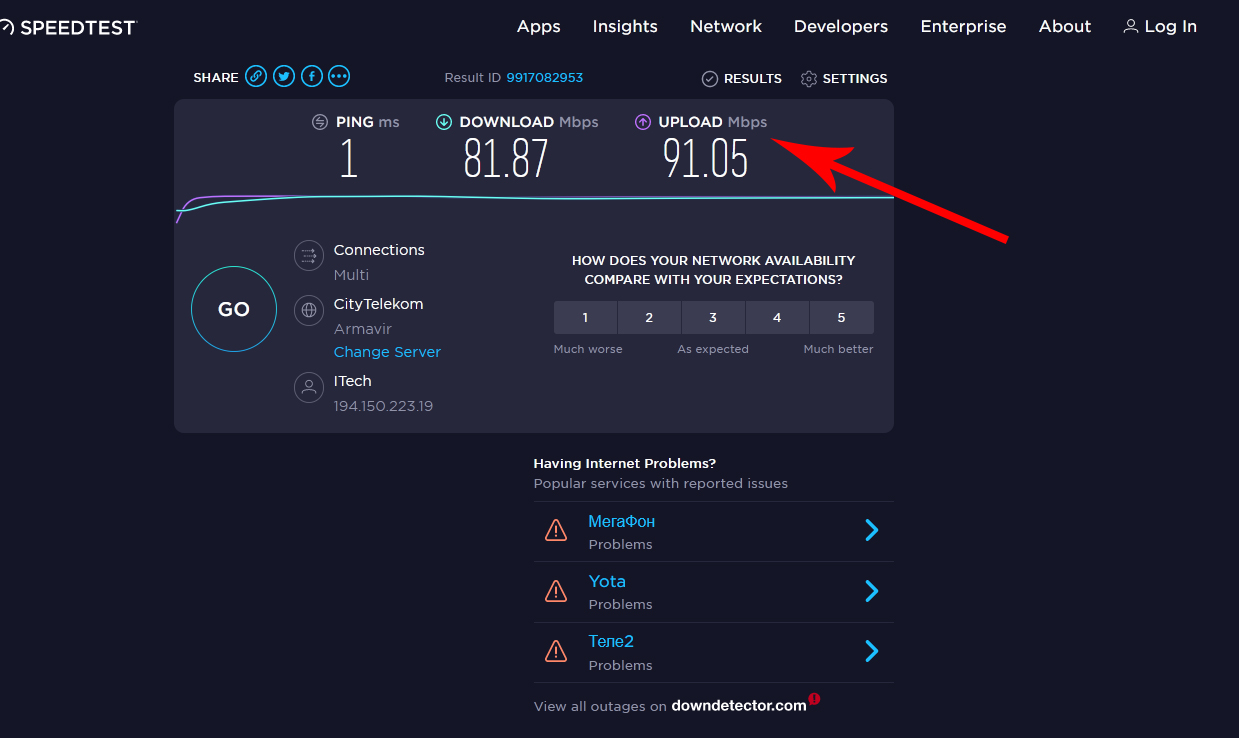Click the ITech provider name
Screen dimensions: 1239x738
353,381
